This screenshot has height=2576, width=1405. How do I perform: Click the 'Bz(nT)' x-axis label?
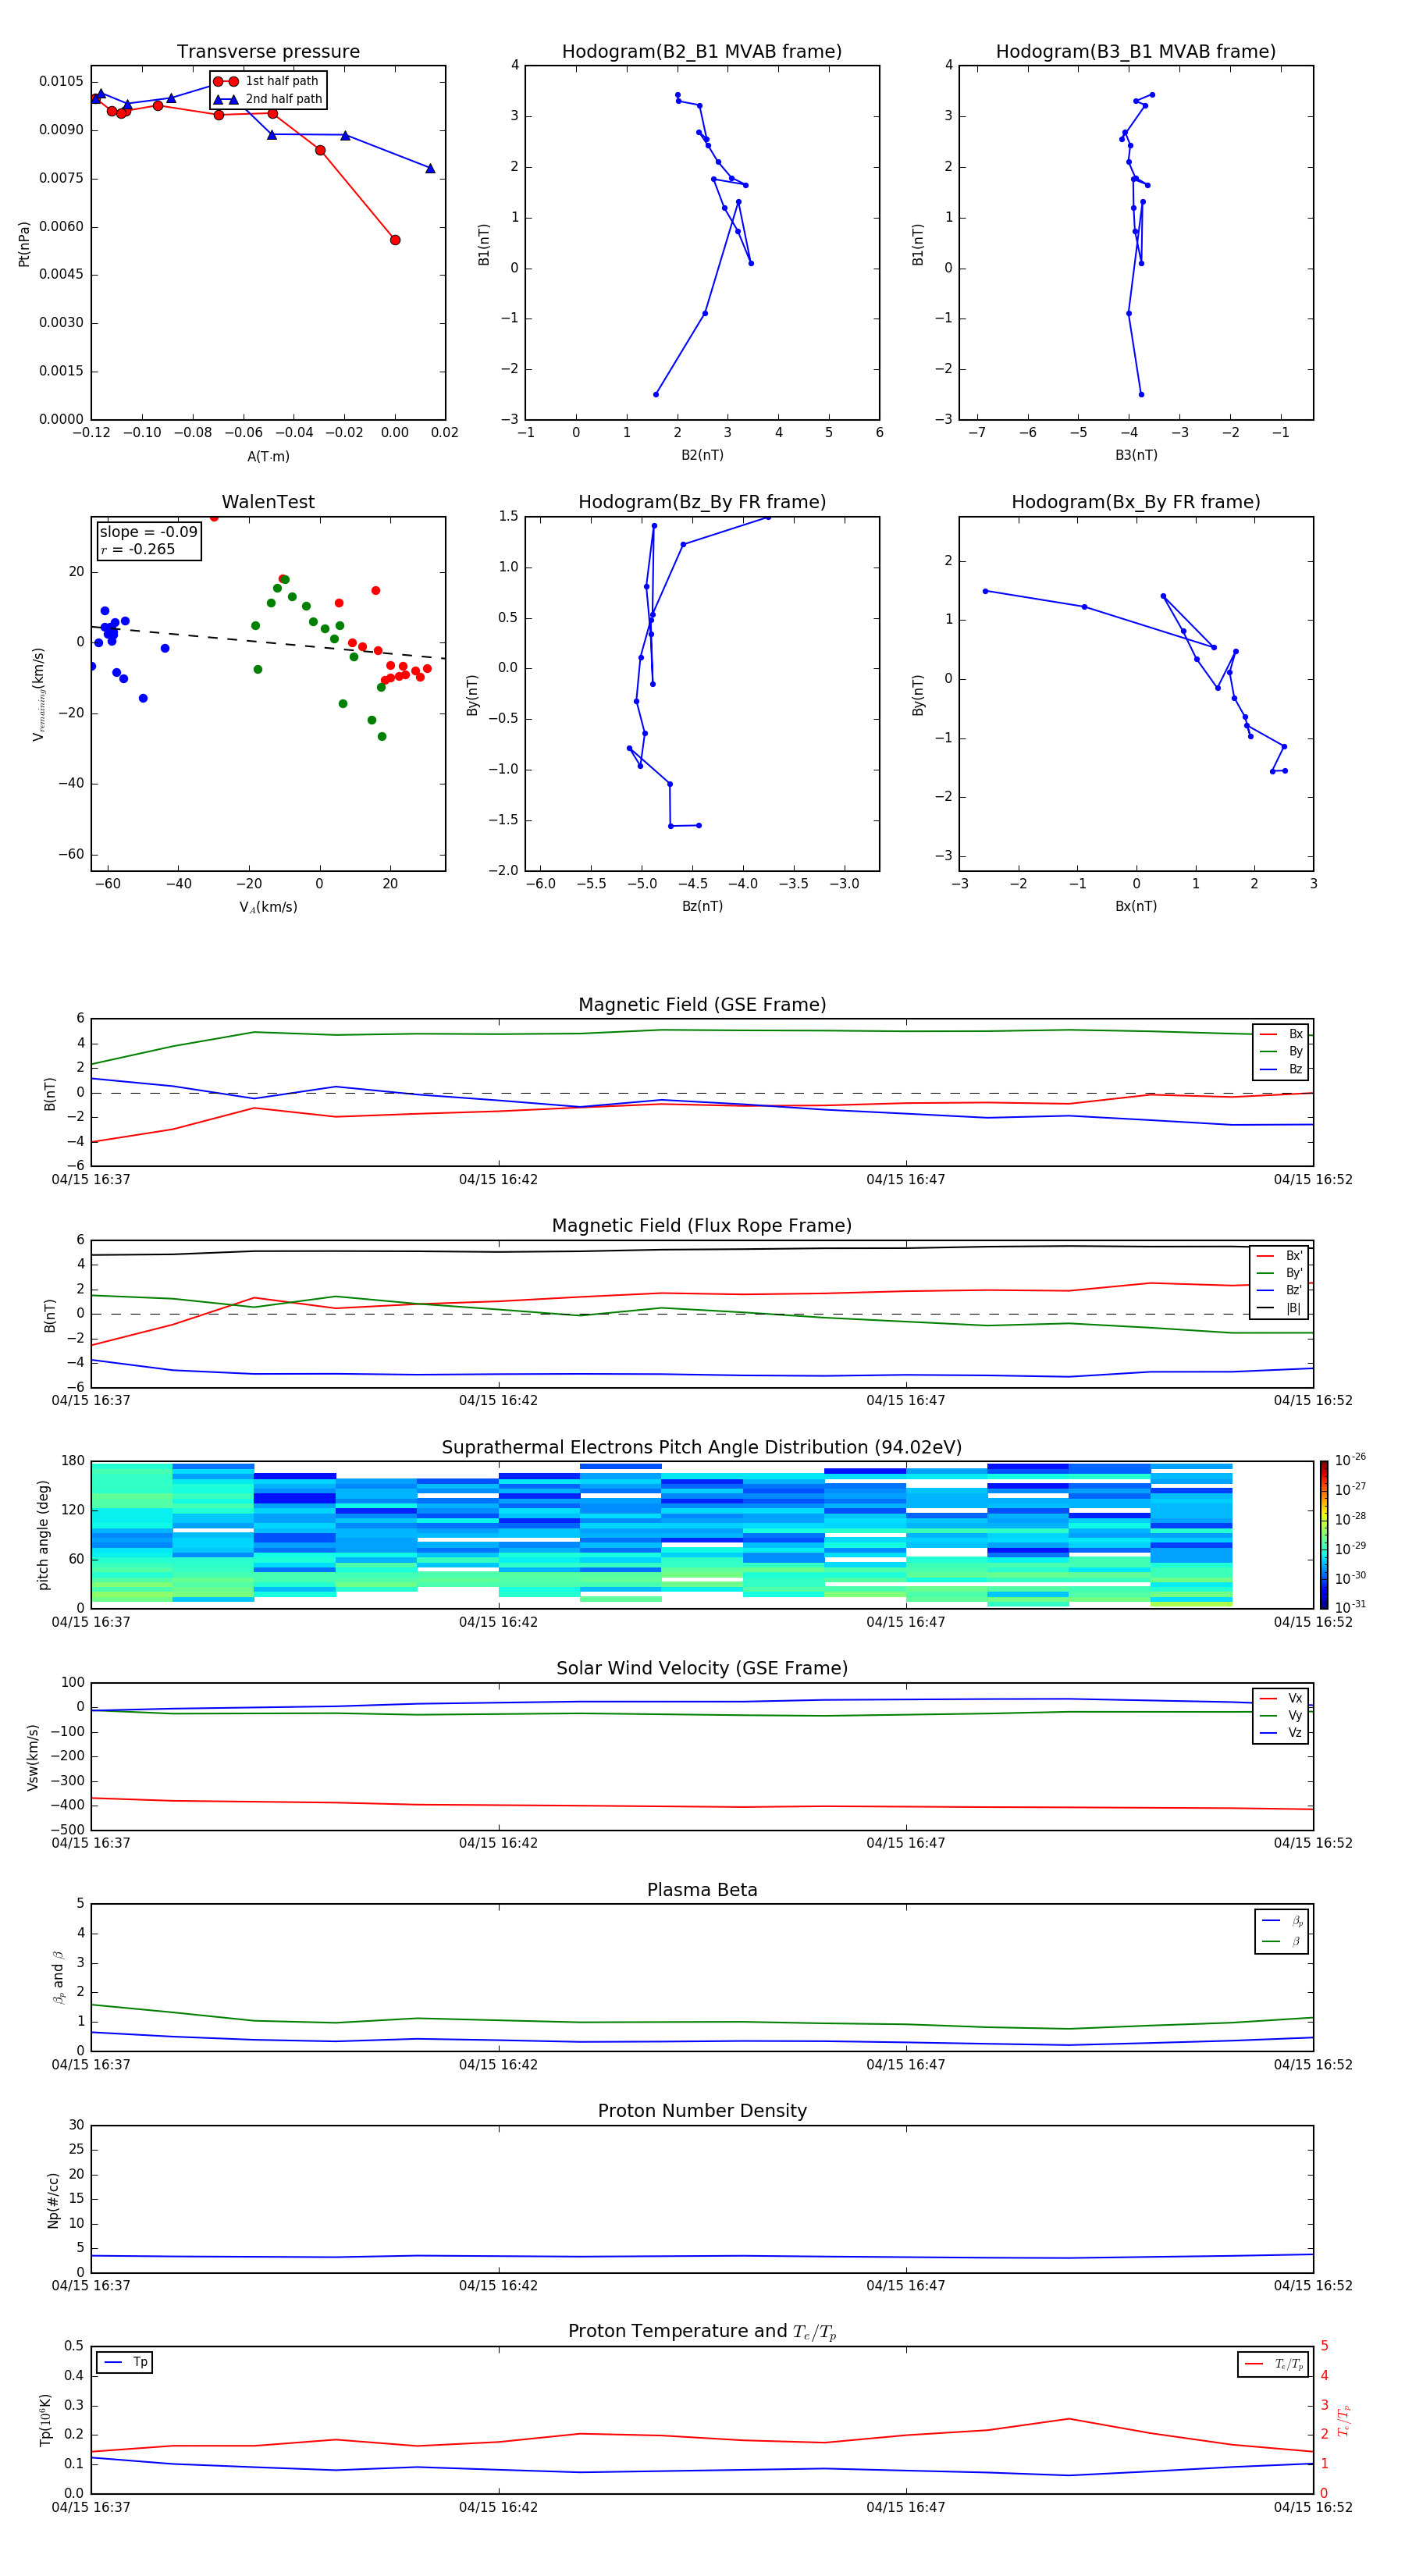702,906
